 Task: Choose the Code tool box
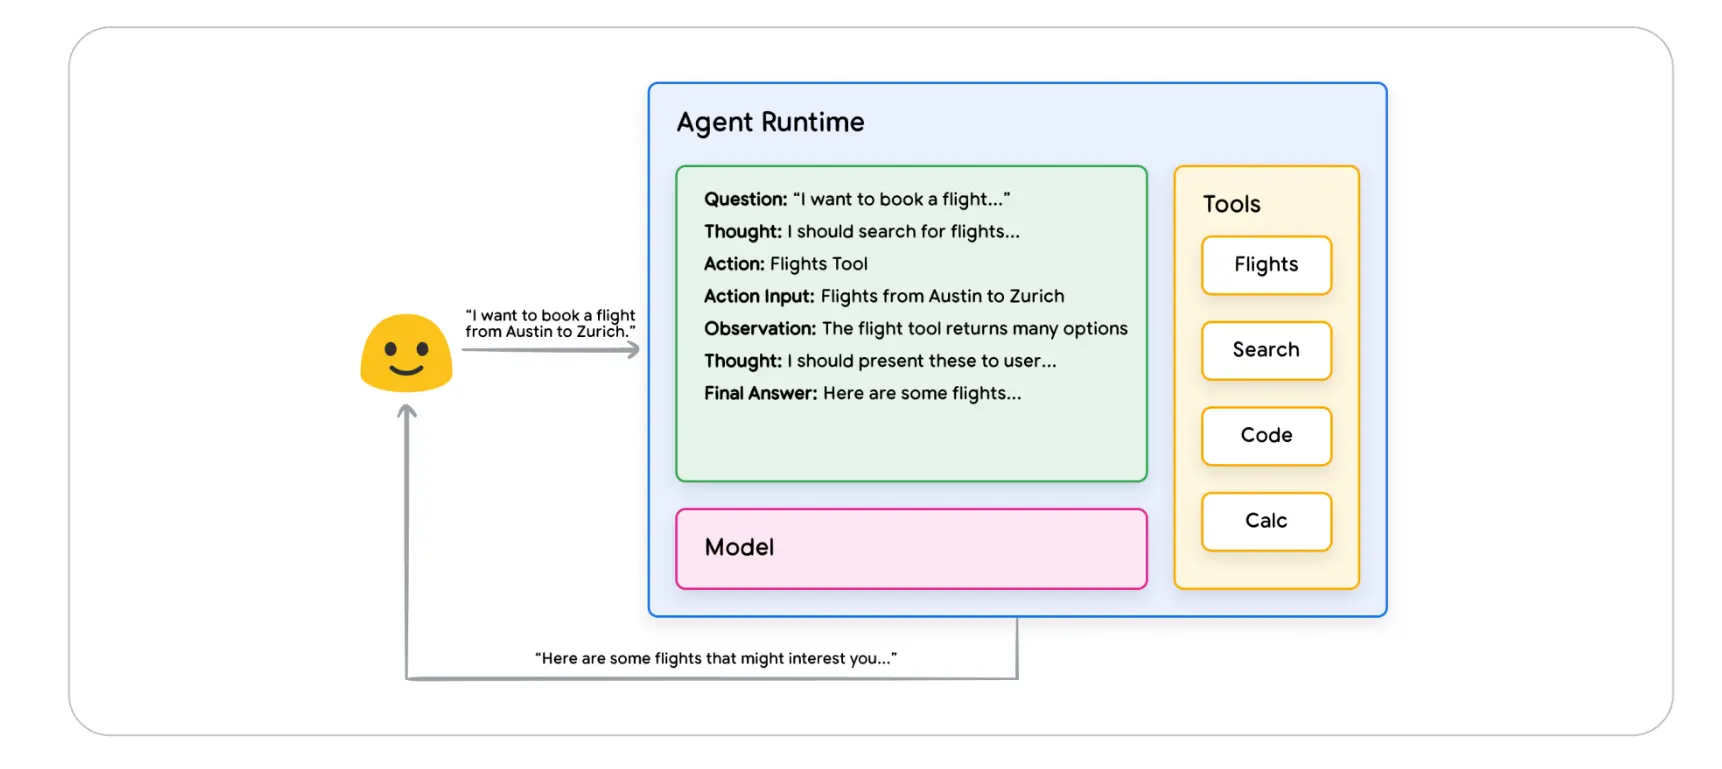tap(1266, 436)
